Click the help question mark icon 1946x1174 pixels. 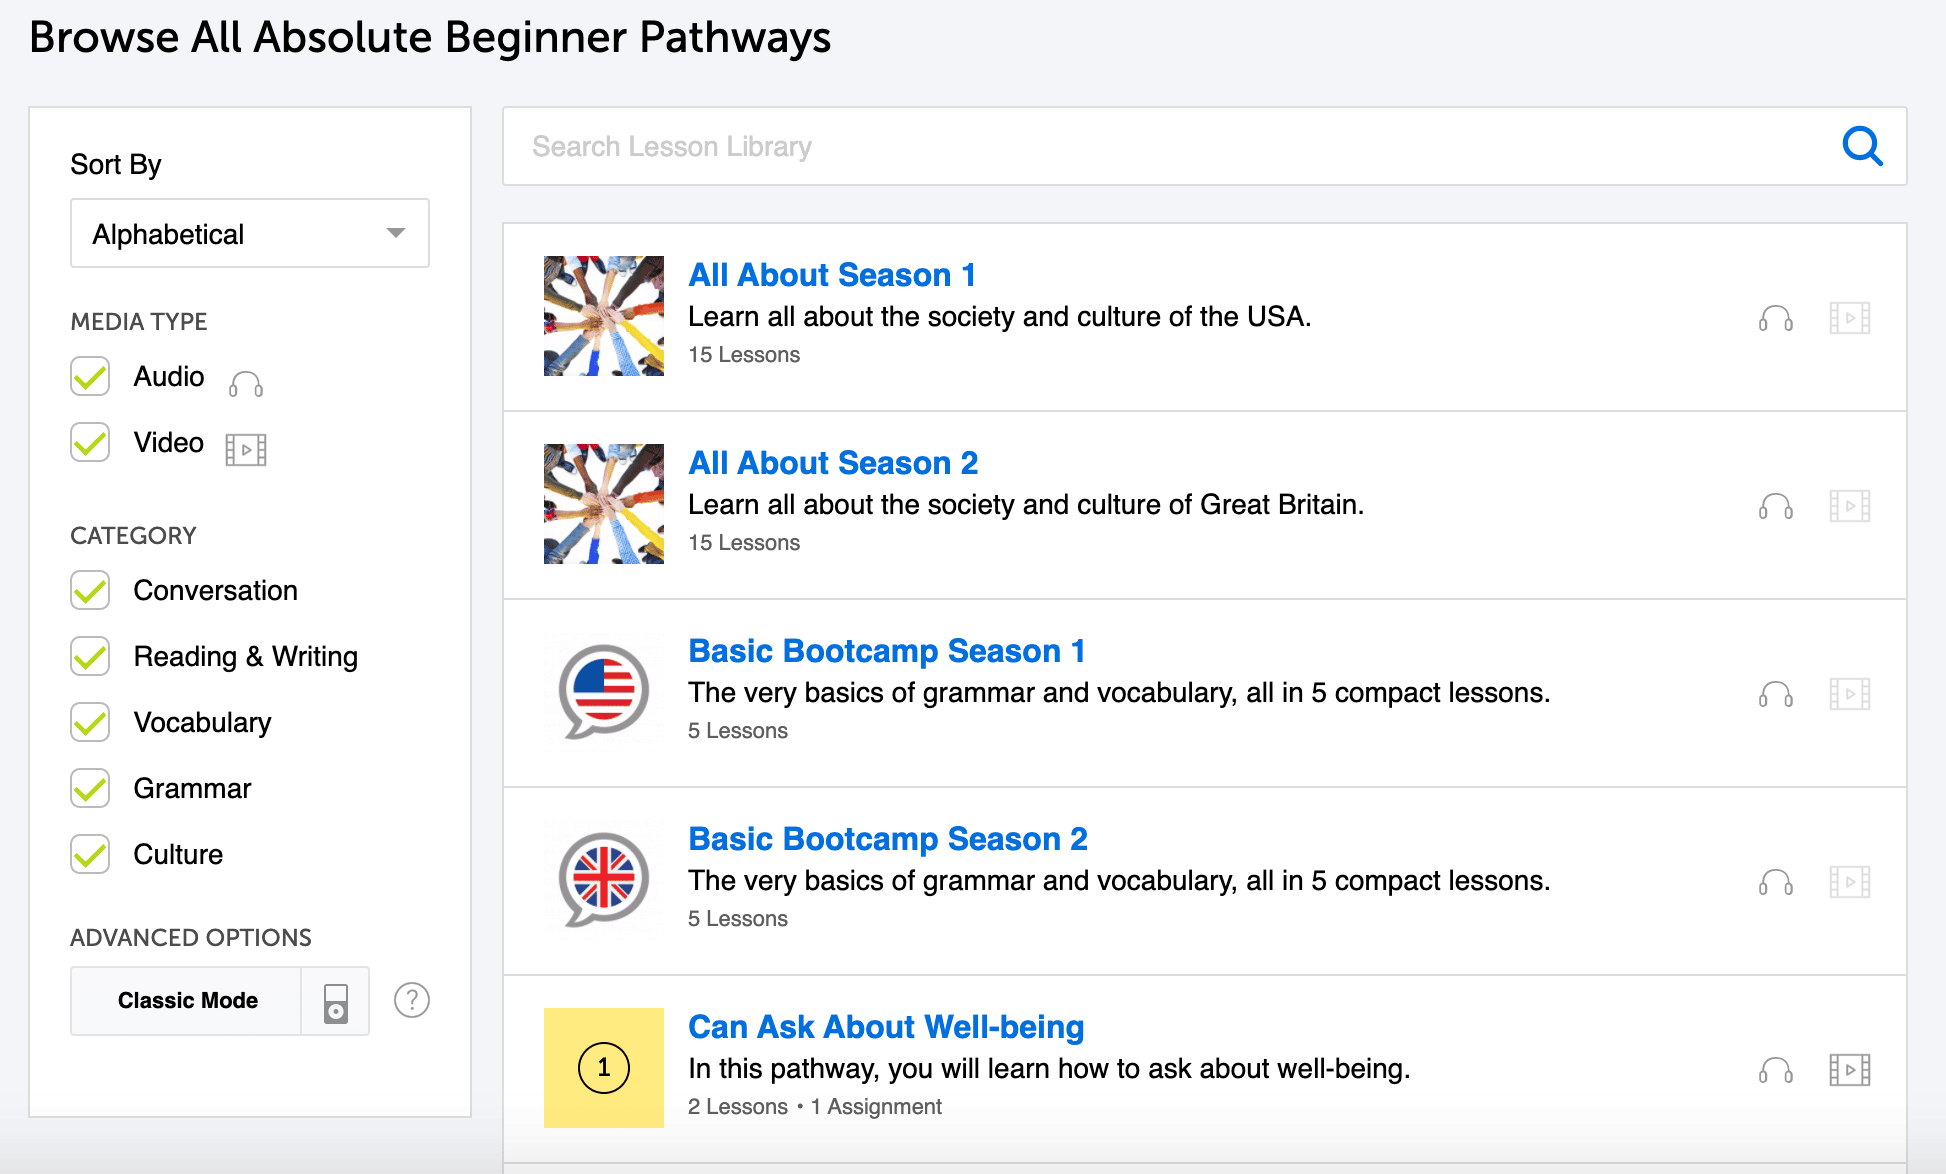(x=412, y=1000)
